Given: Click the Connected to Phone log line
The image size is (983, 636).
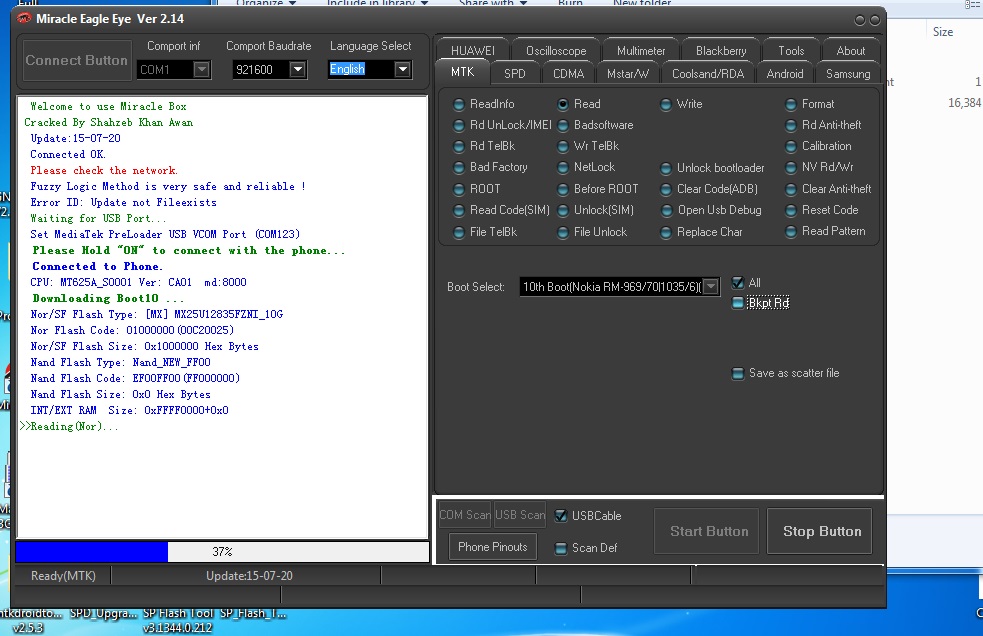Looking at the screenshot, I should click(x=97, y=267).
